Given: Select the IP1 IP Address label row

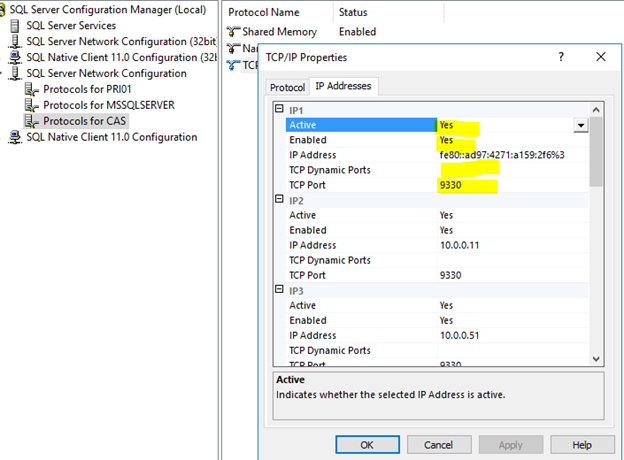Looking at the screenshot, I should coord(312,155).
